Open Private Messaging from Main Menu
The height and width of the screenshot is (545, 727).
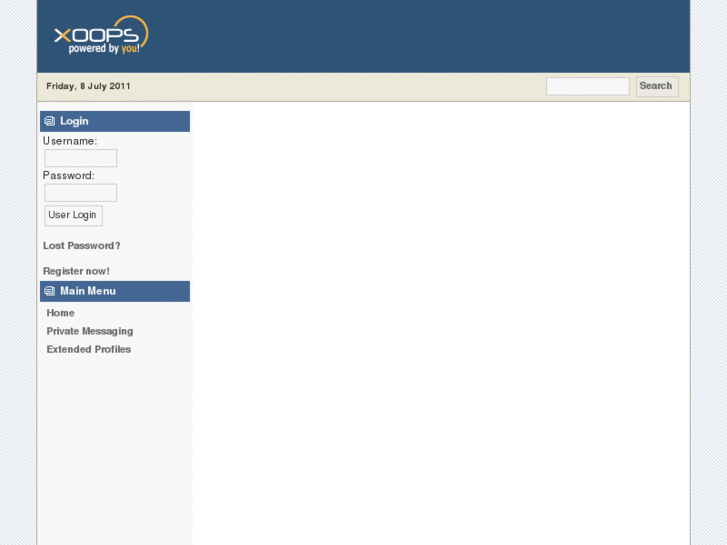click(89, 331)
